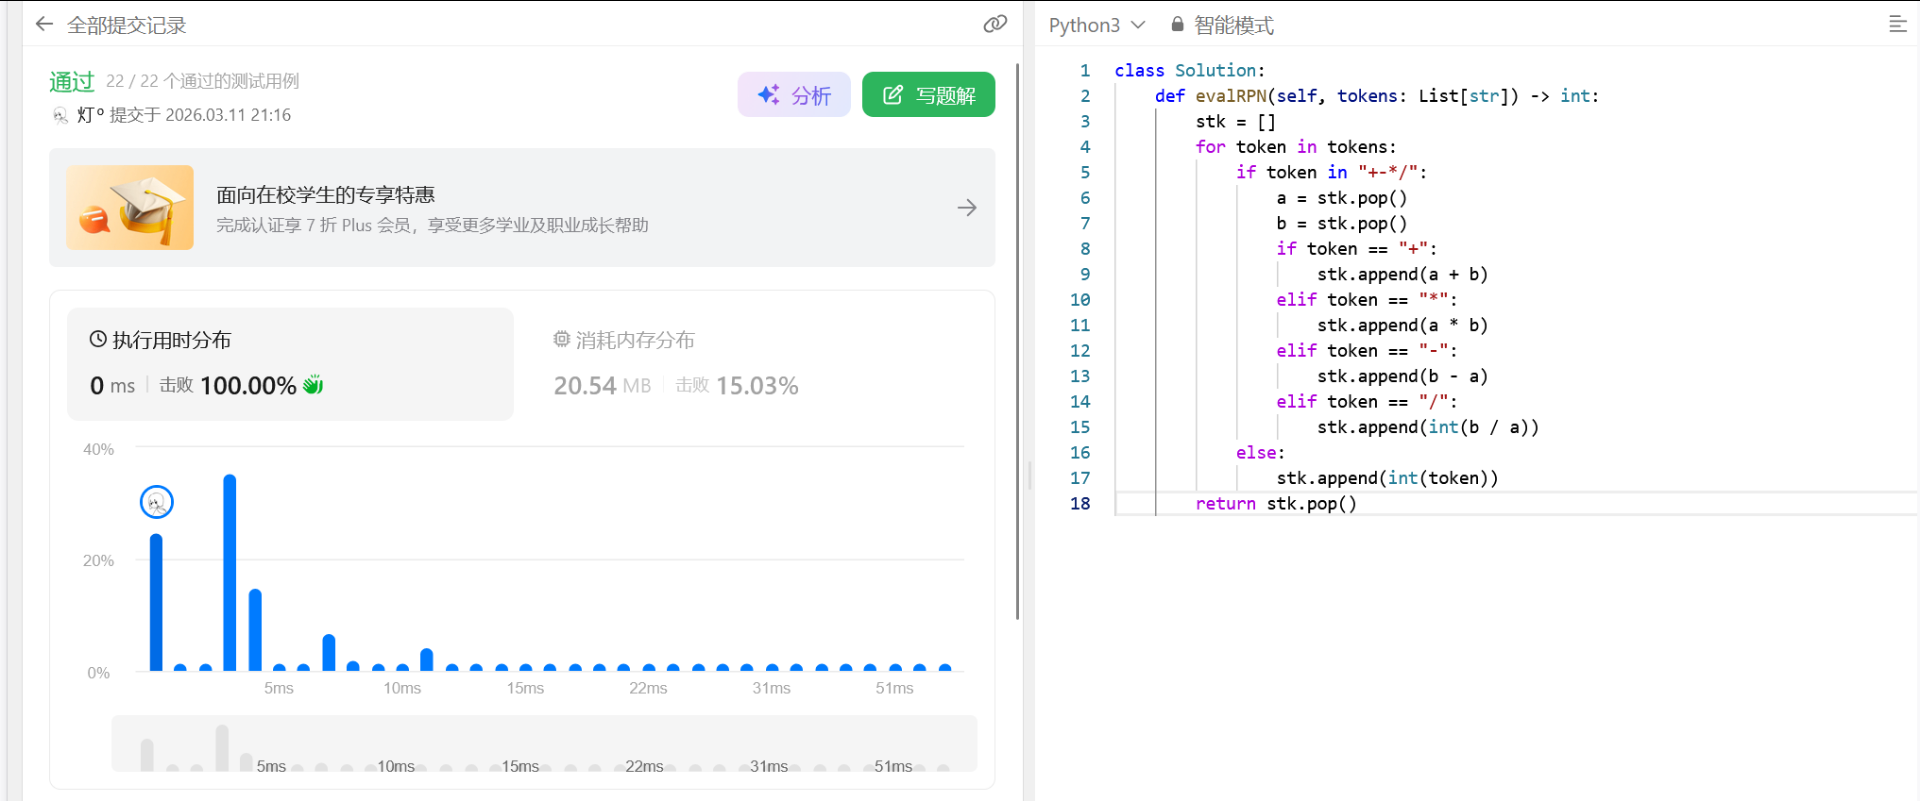Click submitter avatar next to 灯°

click(x=60, y=115)
